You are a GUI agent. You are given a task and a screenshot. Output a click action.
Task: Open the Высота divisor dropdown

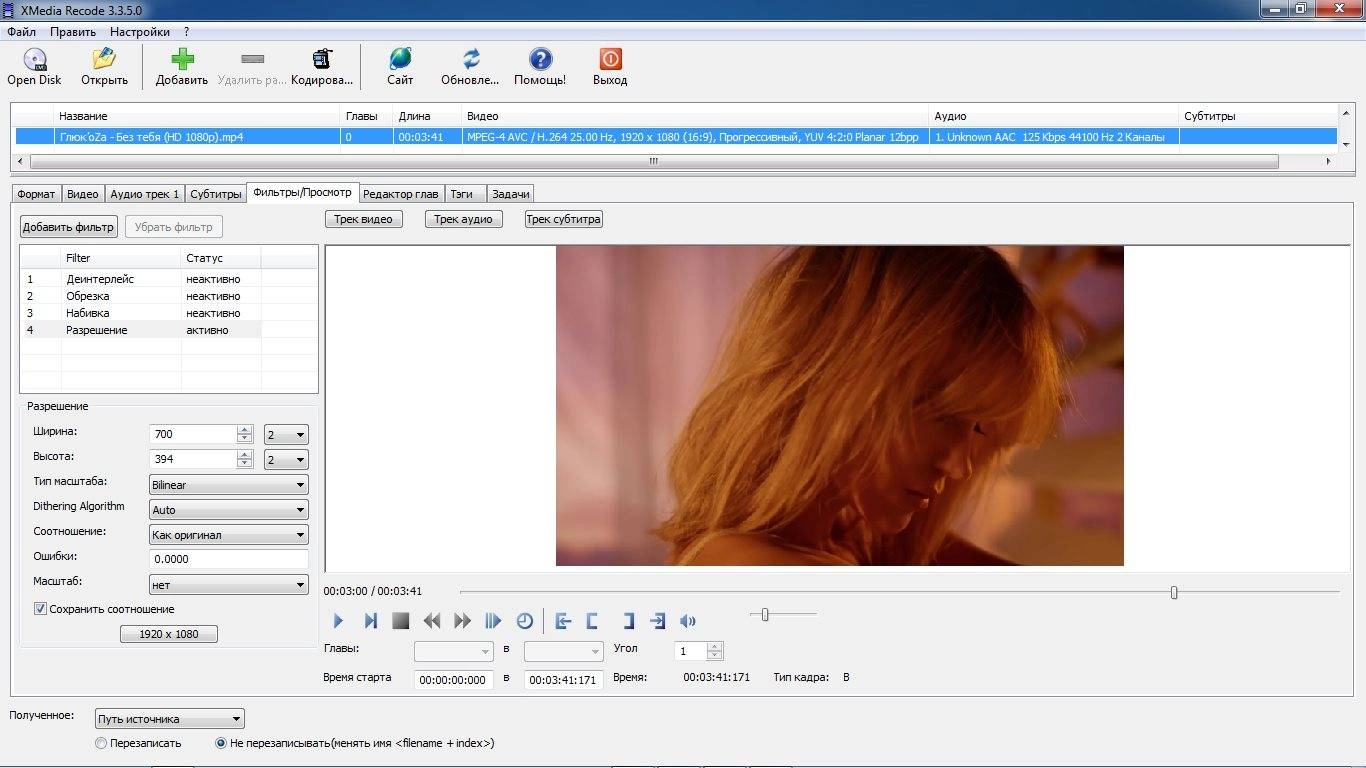[286, 459]
